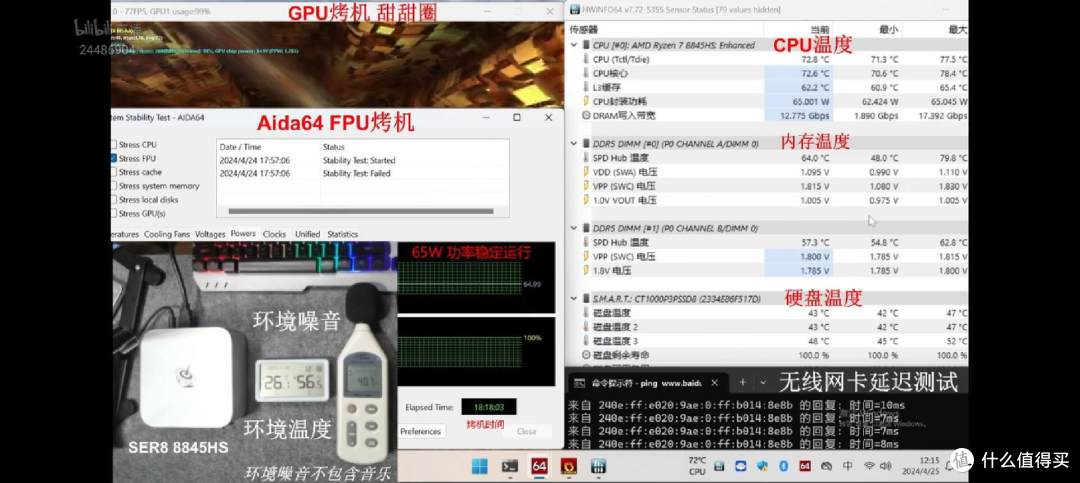Switch to the Clocks tab

coord(274,234)
